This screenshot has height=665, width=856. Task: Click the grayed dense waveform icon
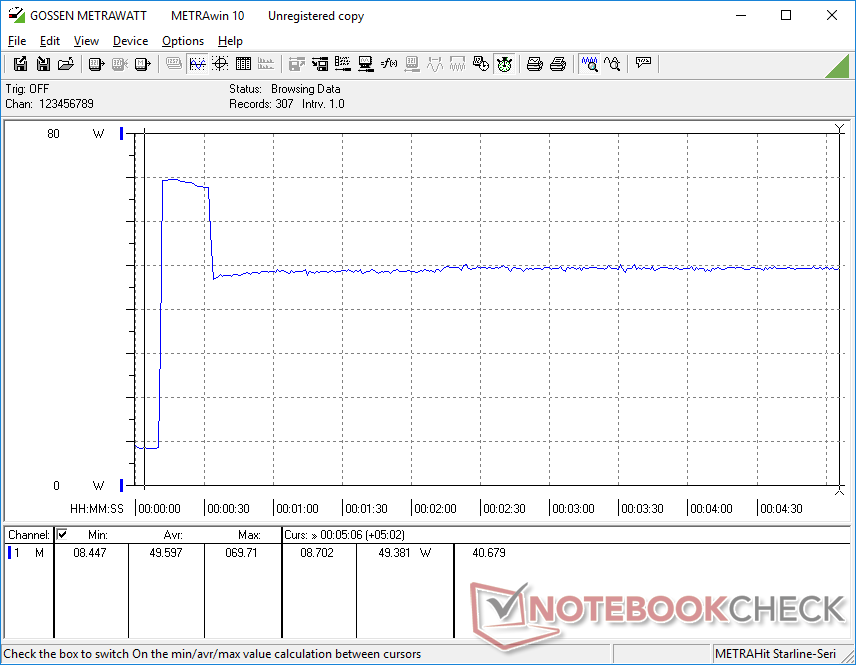click(457, 64)
